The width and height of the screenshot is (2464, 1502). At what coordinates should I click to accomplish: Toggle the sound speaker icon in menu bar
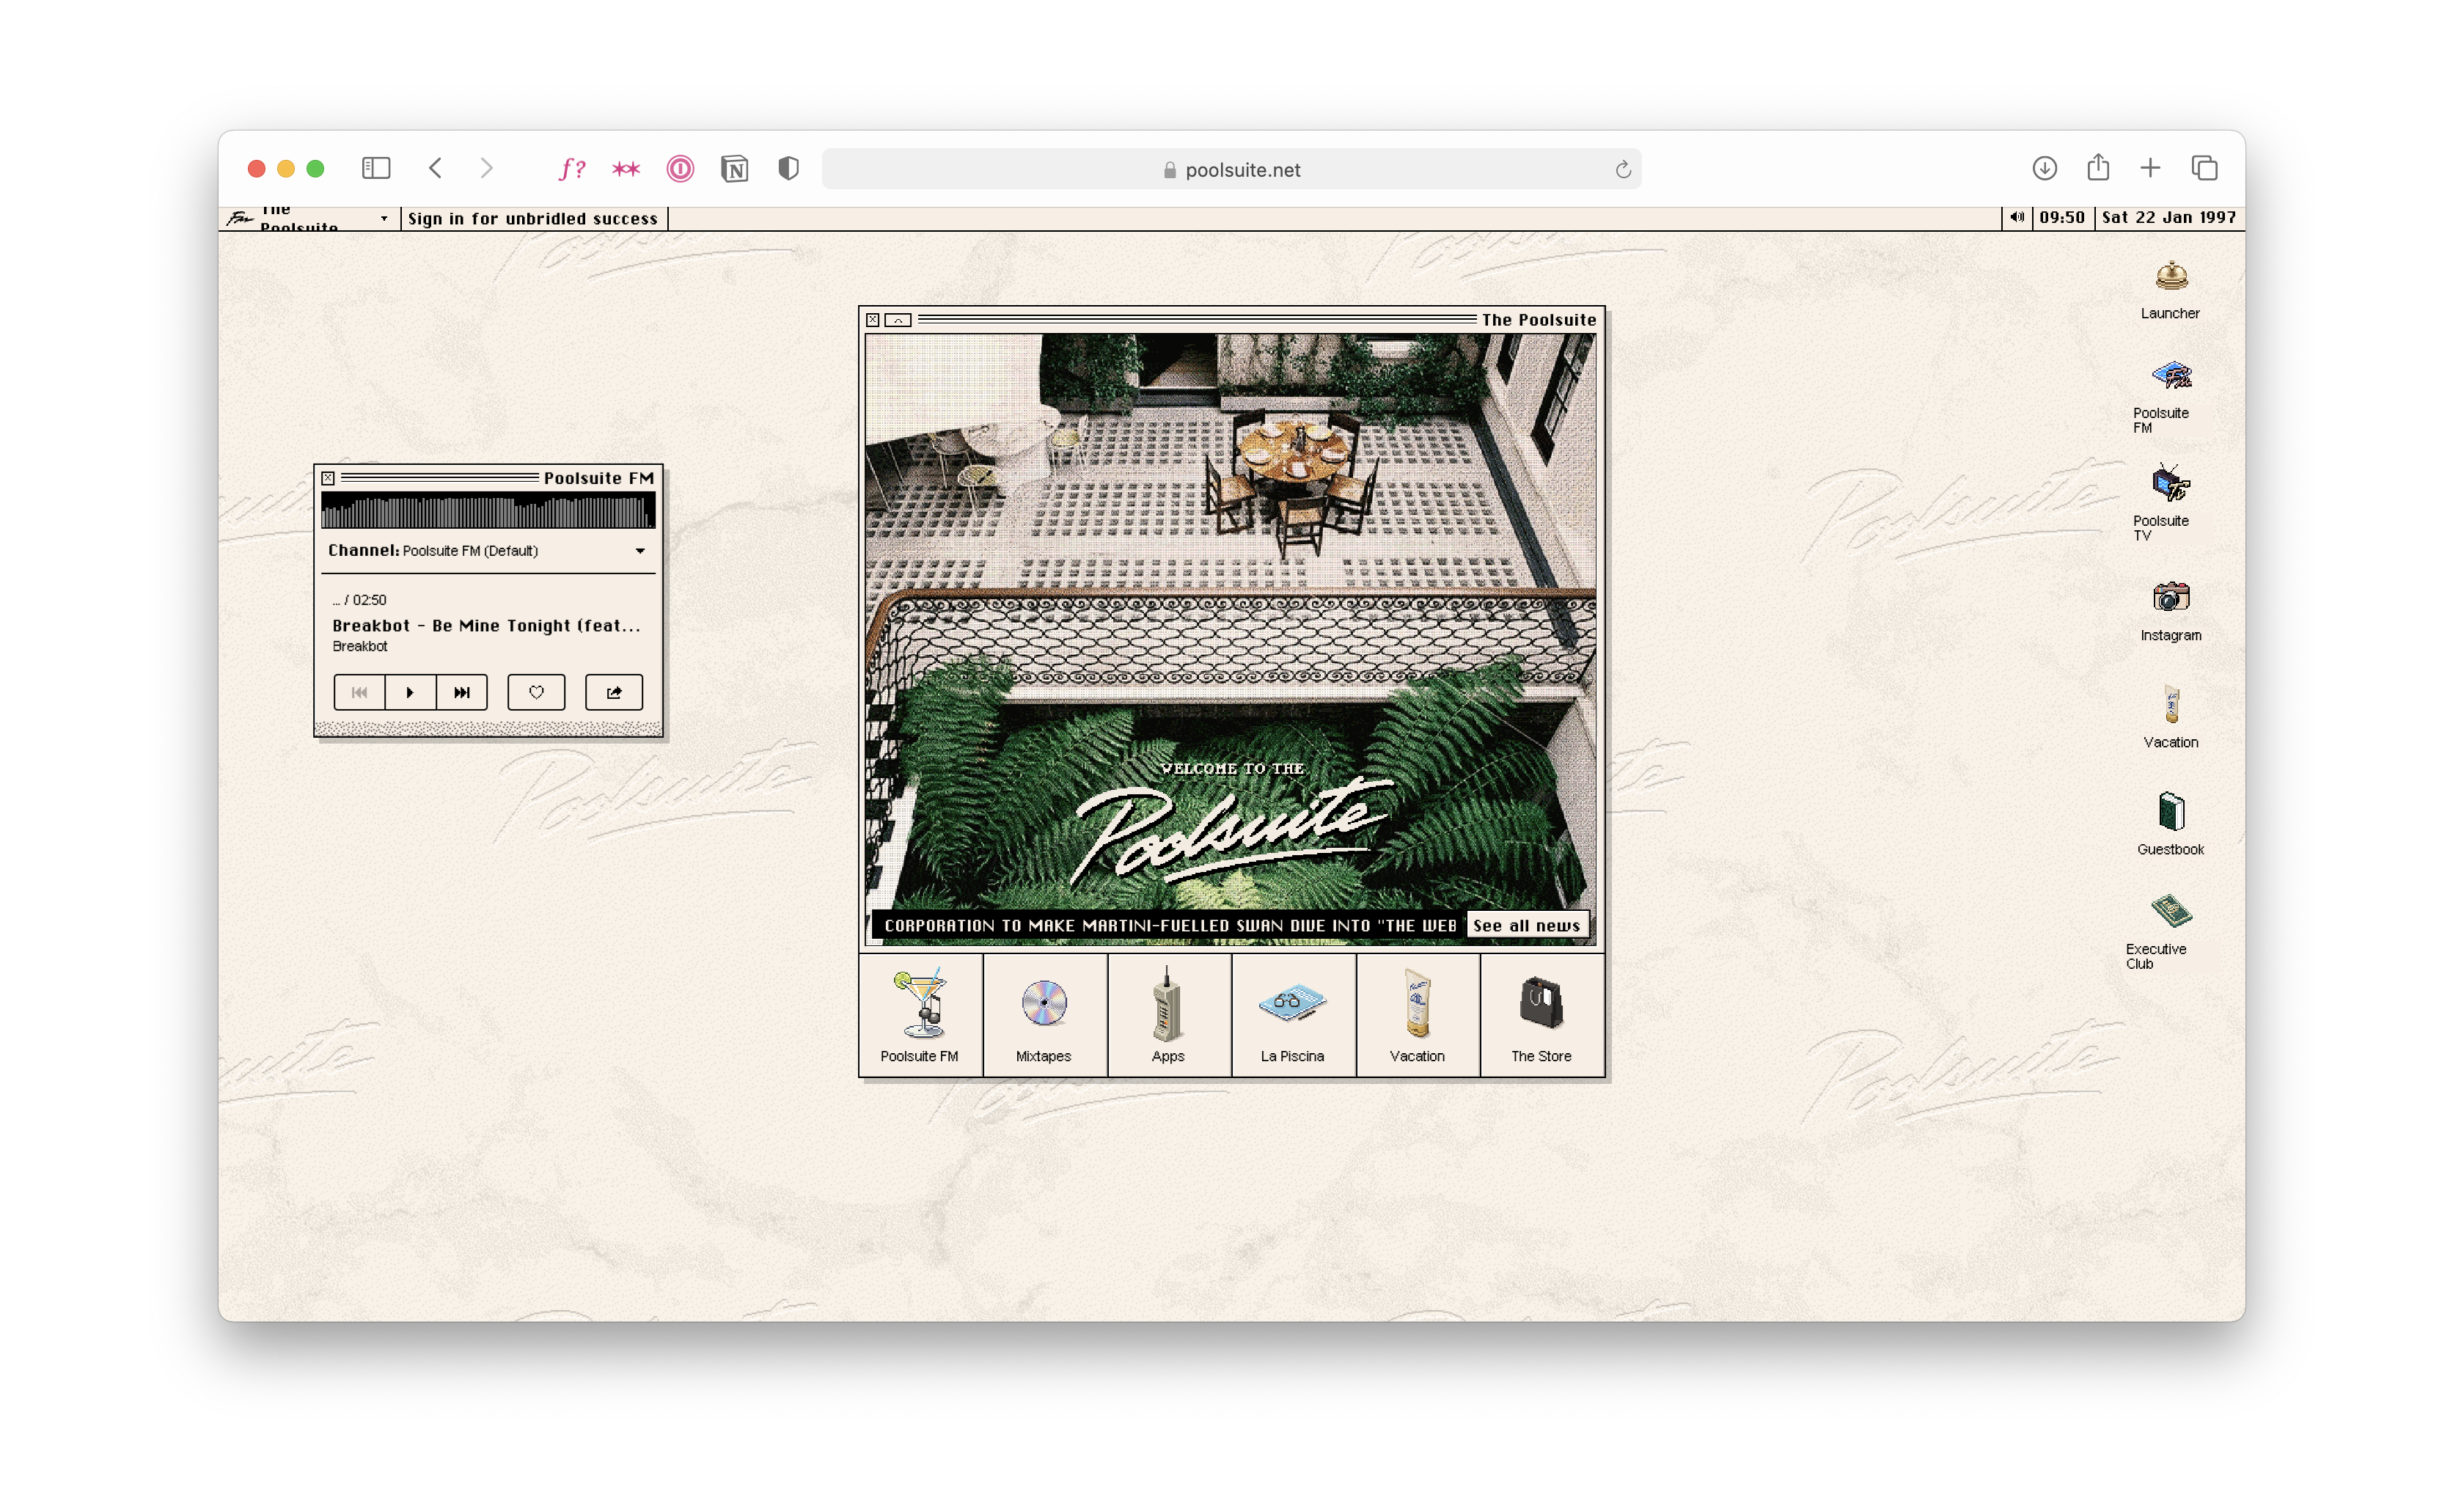(2016, 217)
